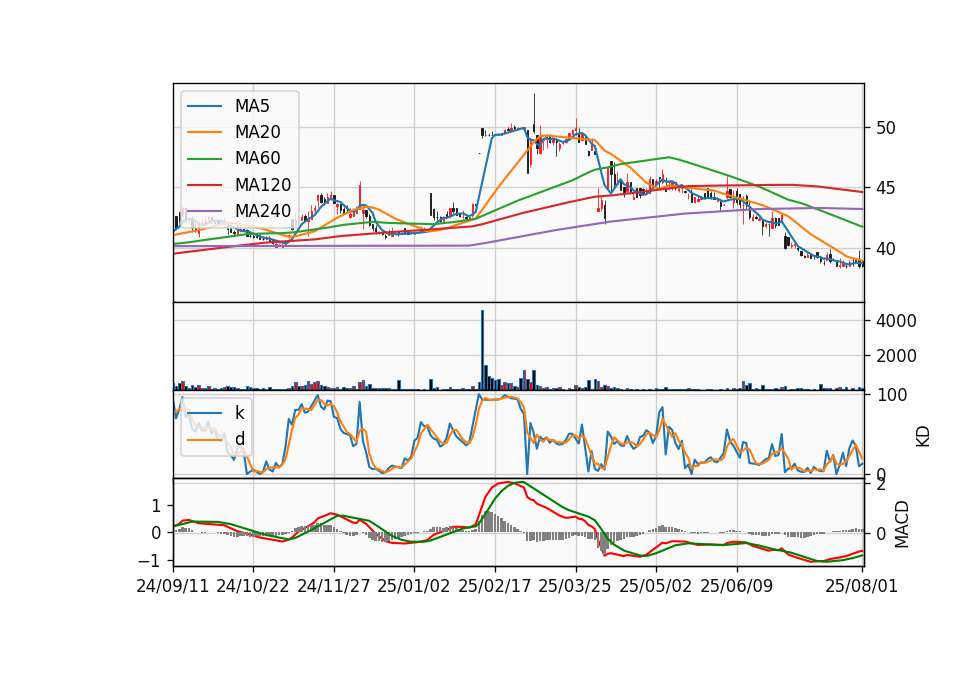
Task: Click the MA60 legend label
Action: tap(258, 158)
